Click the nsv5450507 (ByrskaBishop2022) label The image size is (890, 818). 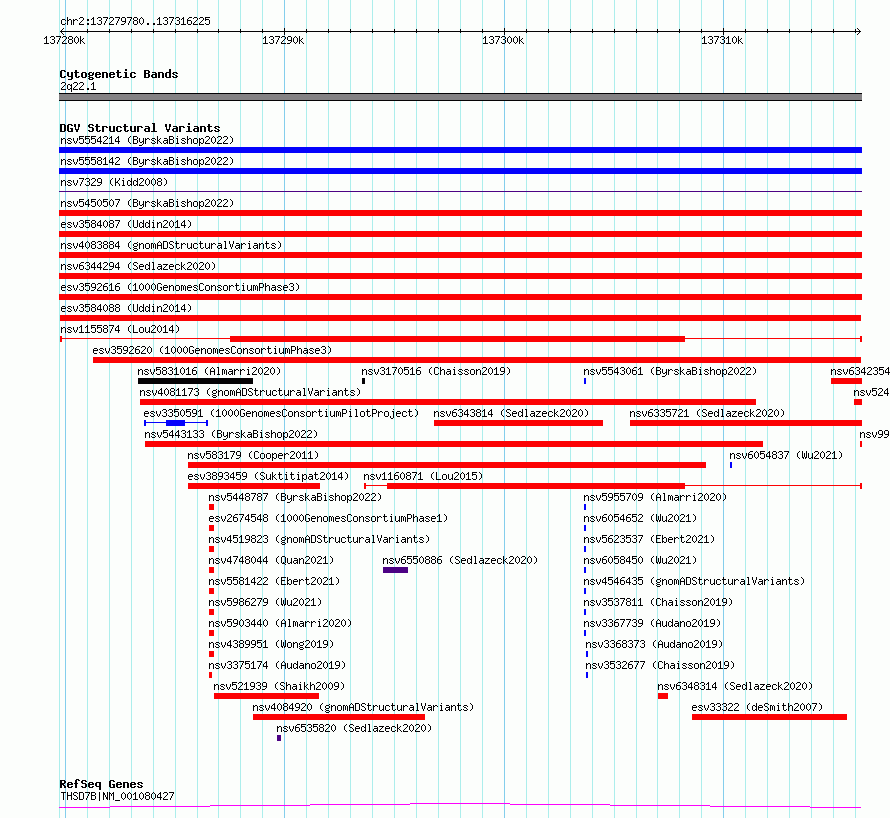click(x=146, y=203)
